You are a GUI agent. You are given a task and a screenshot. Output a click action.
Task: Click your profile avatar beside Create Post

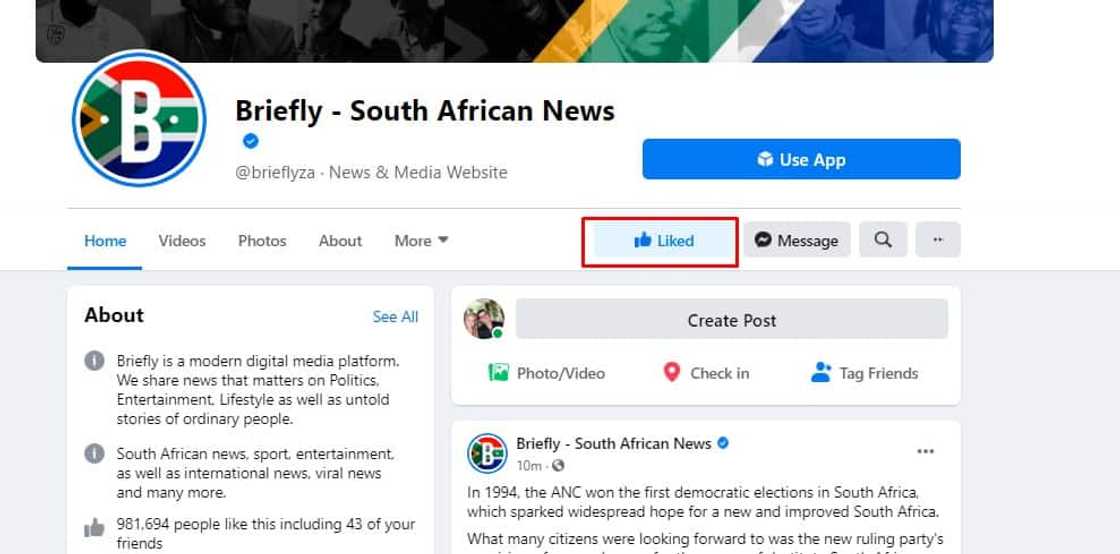[484, 320]
